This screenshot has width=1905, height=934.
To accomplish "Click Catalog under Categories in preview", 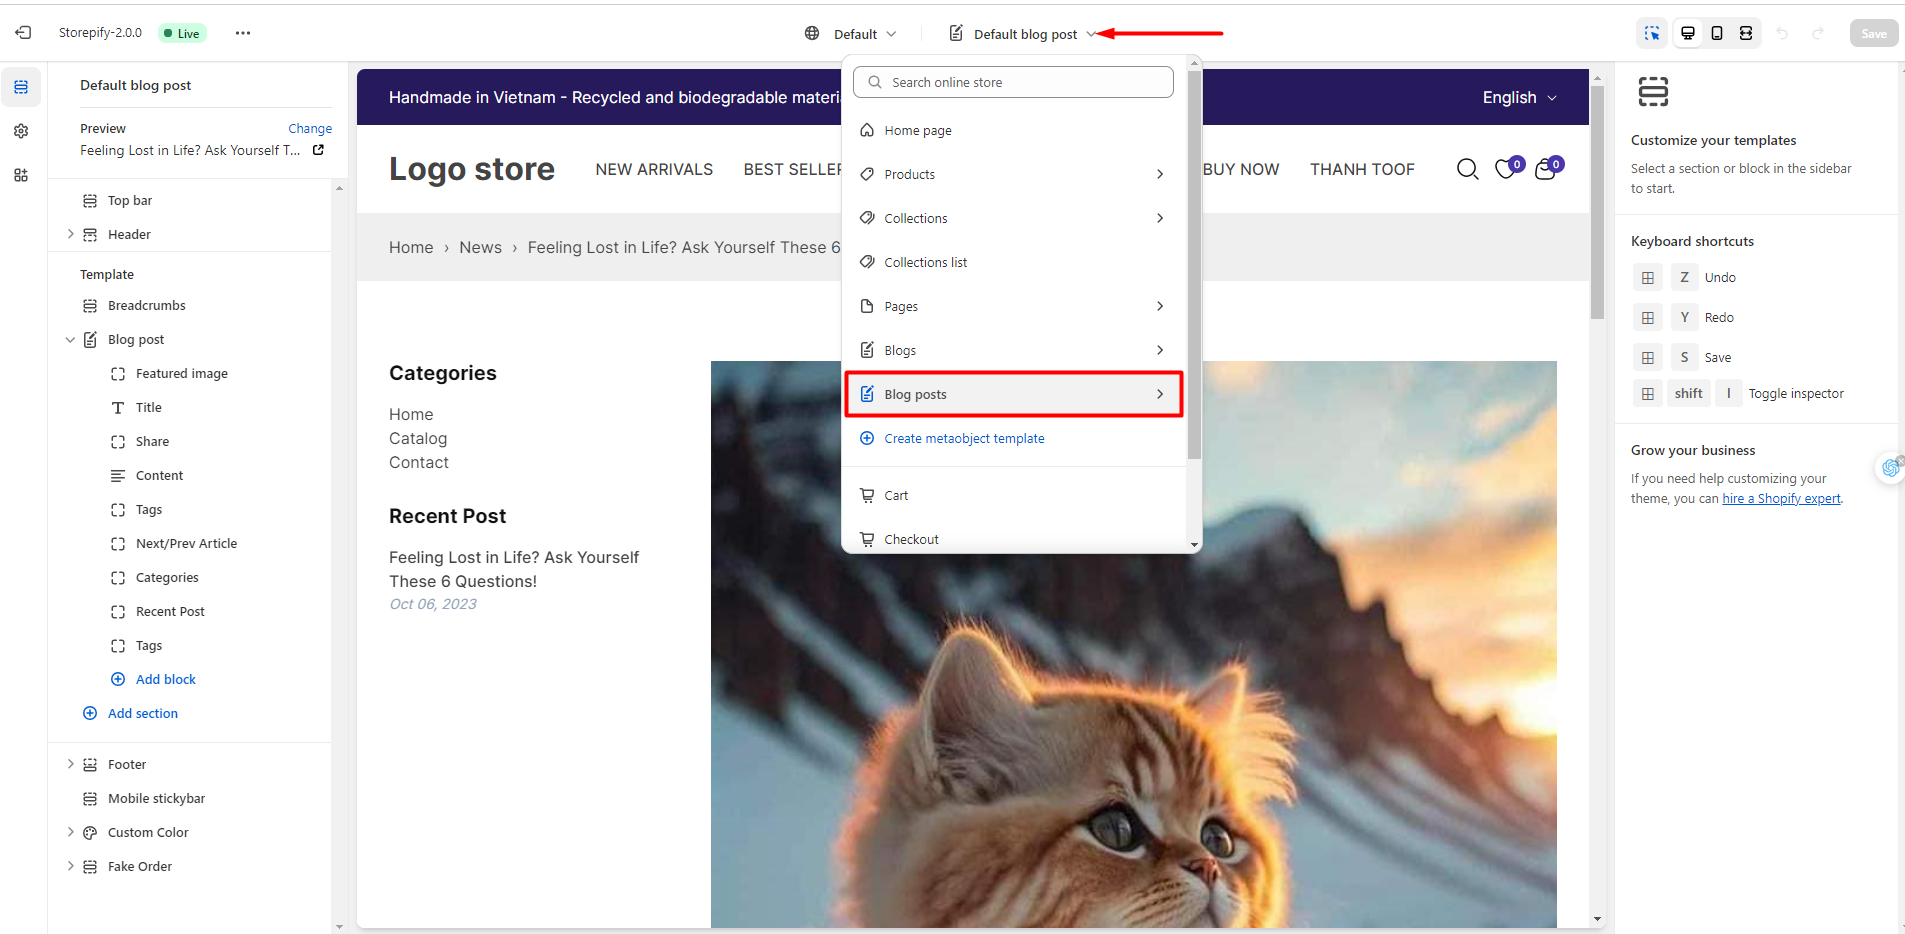I will pyautogui.click(x=418, y=438).
